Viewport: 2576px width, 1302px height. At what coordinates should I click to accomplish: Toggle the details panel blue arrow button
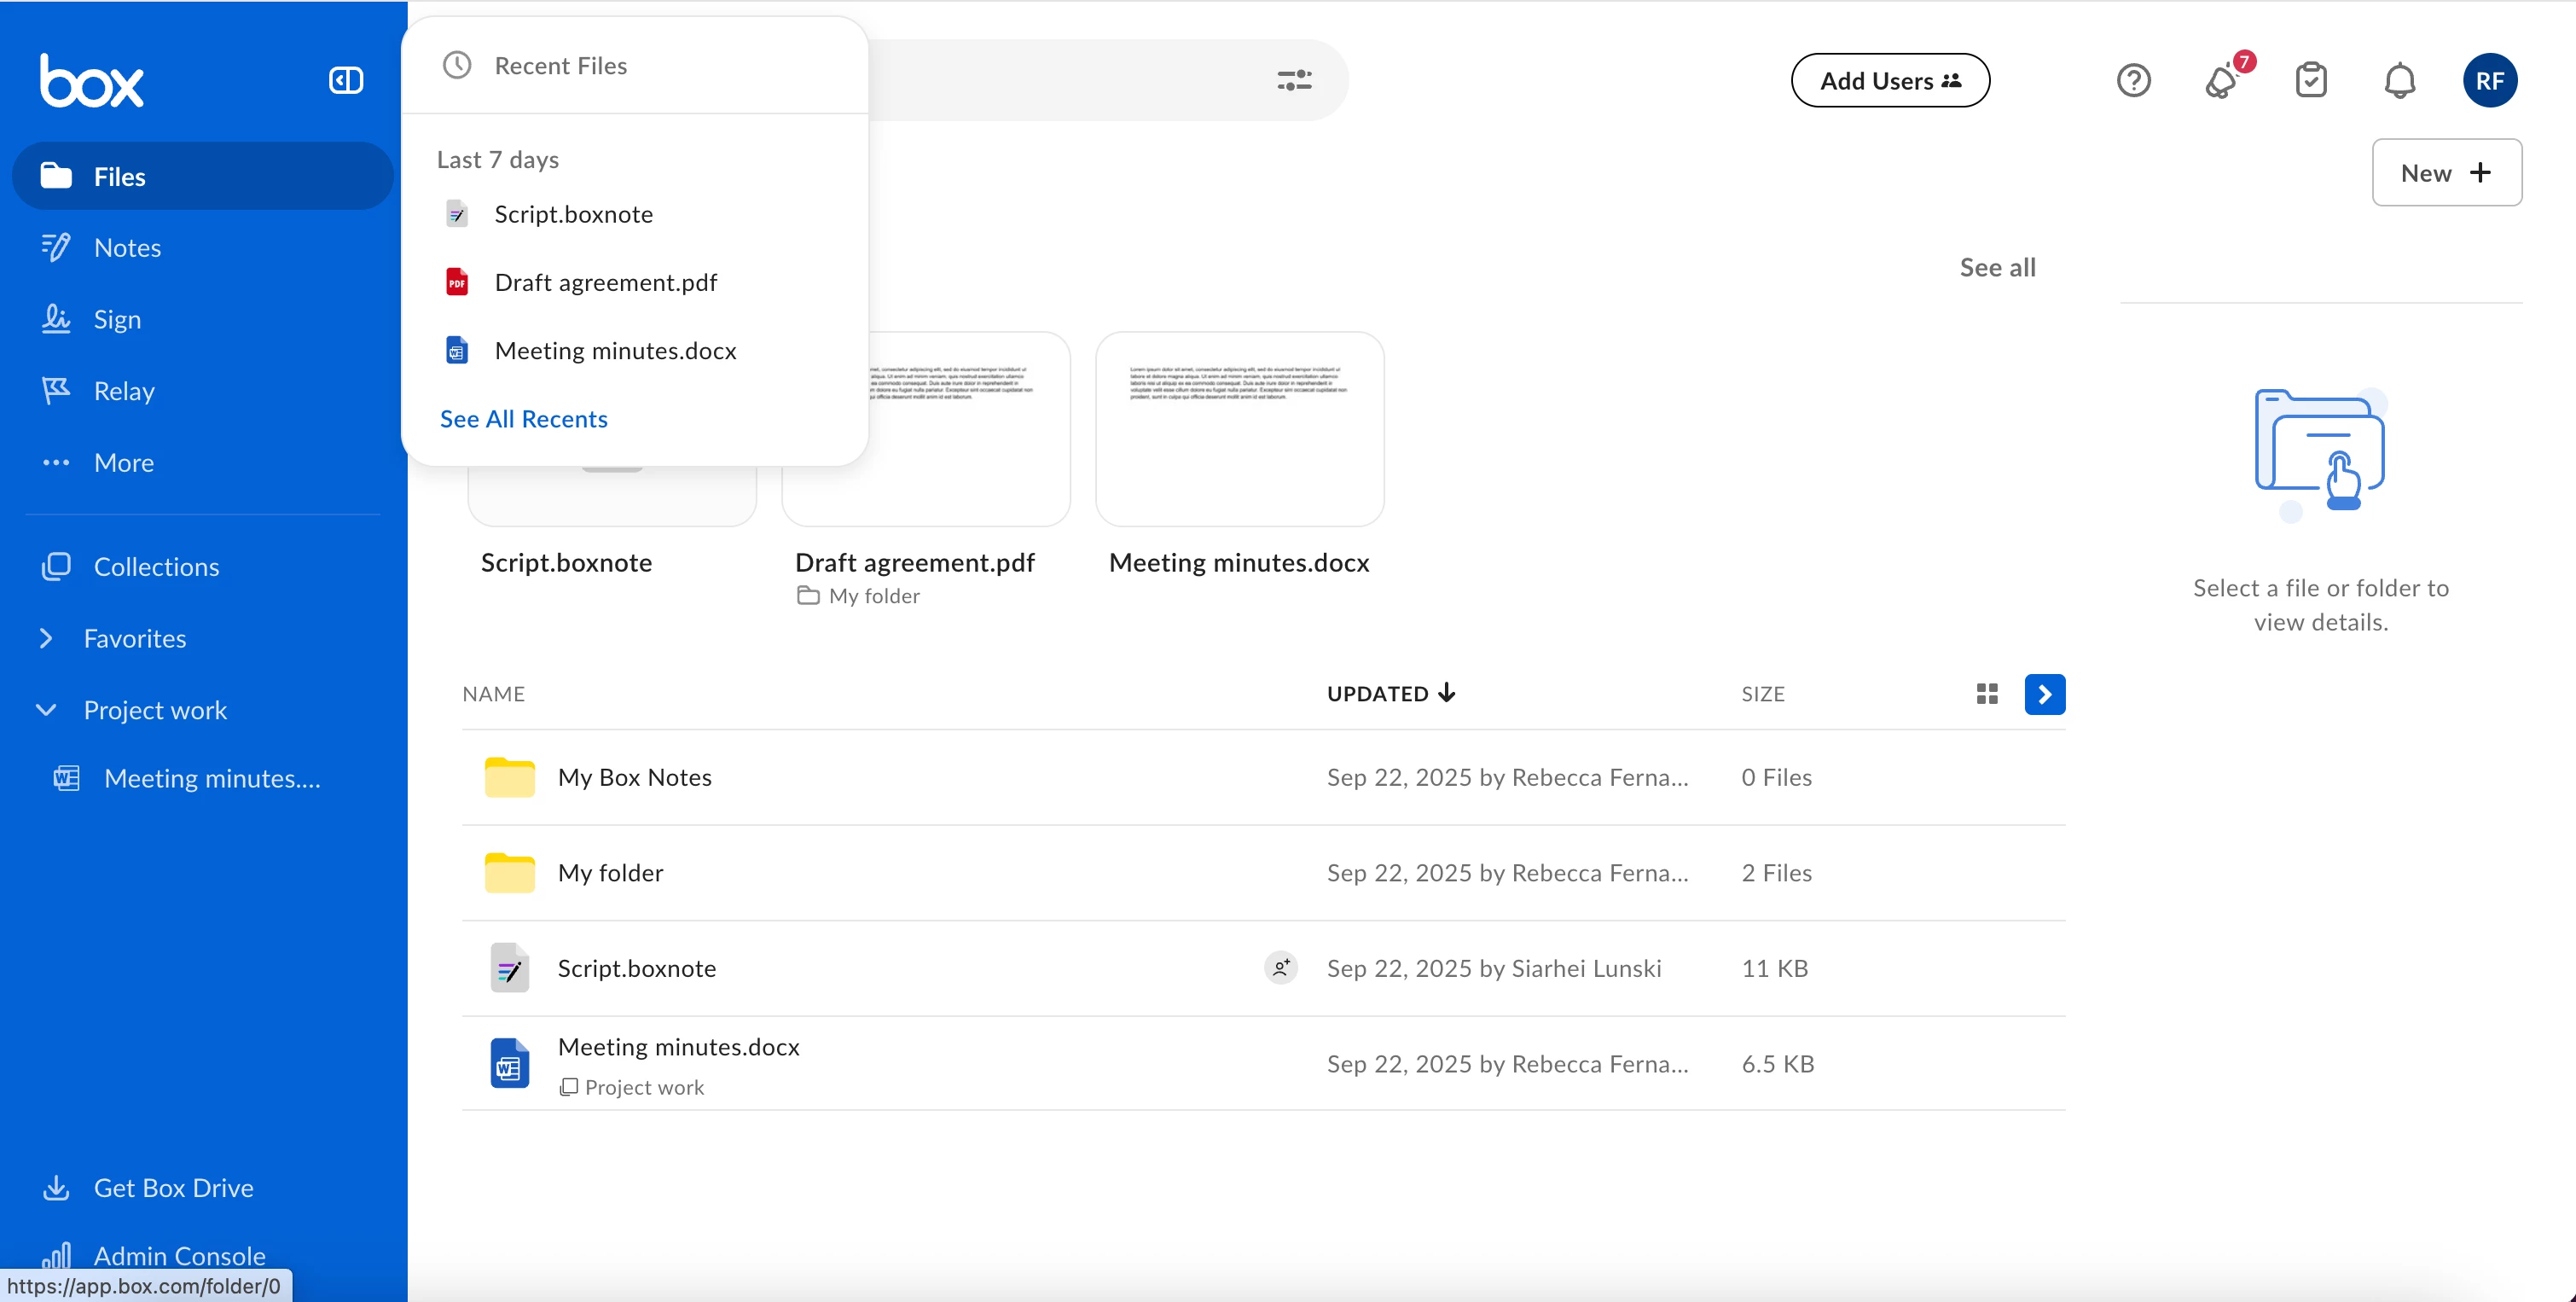[2044, 694]
